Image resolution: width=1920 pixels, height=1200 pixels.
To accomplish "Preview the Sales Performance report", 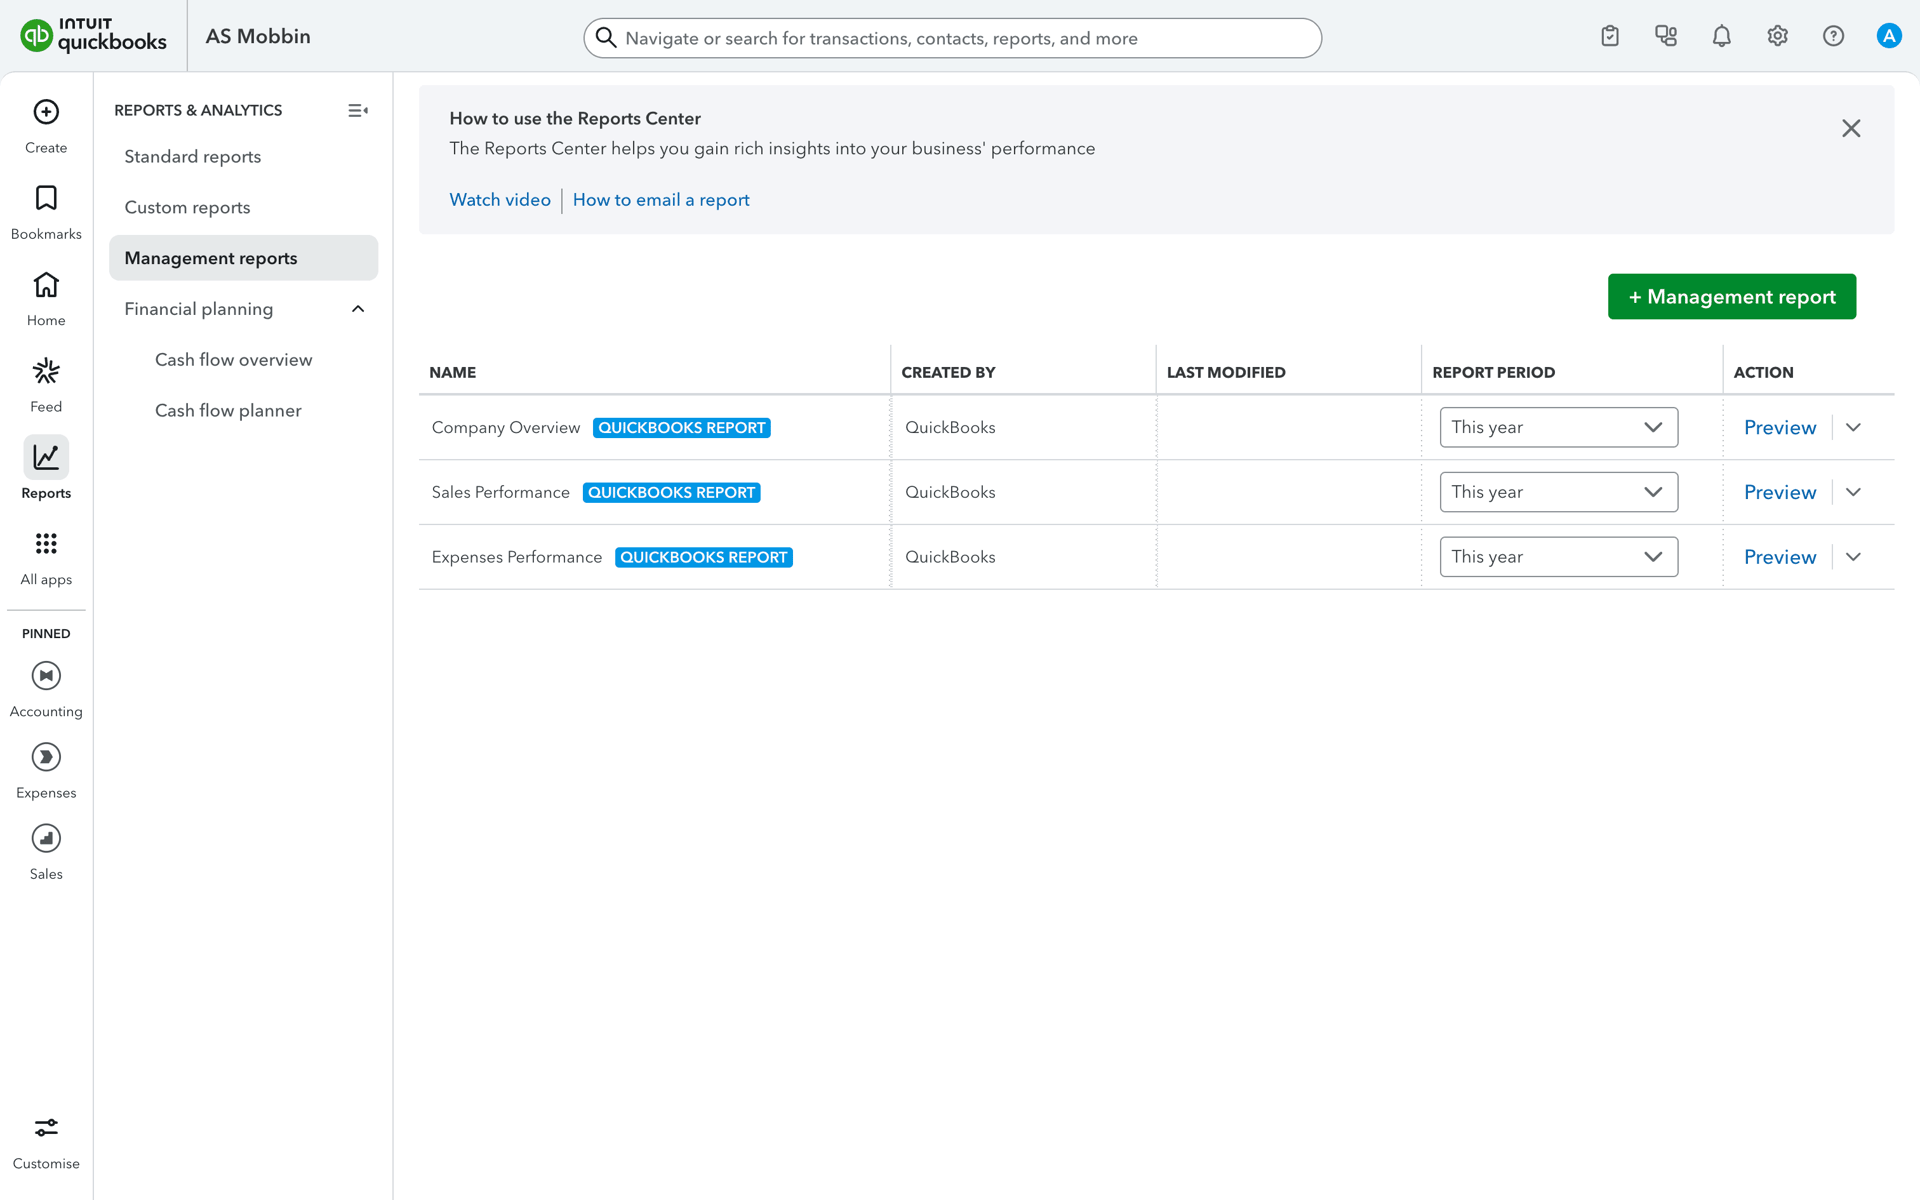I will [x=1780, y=492].
